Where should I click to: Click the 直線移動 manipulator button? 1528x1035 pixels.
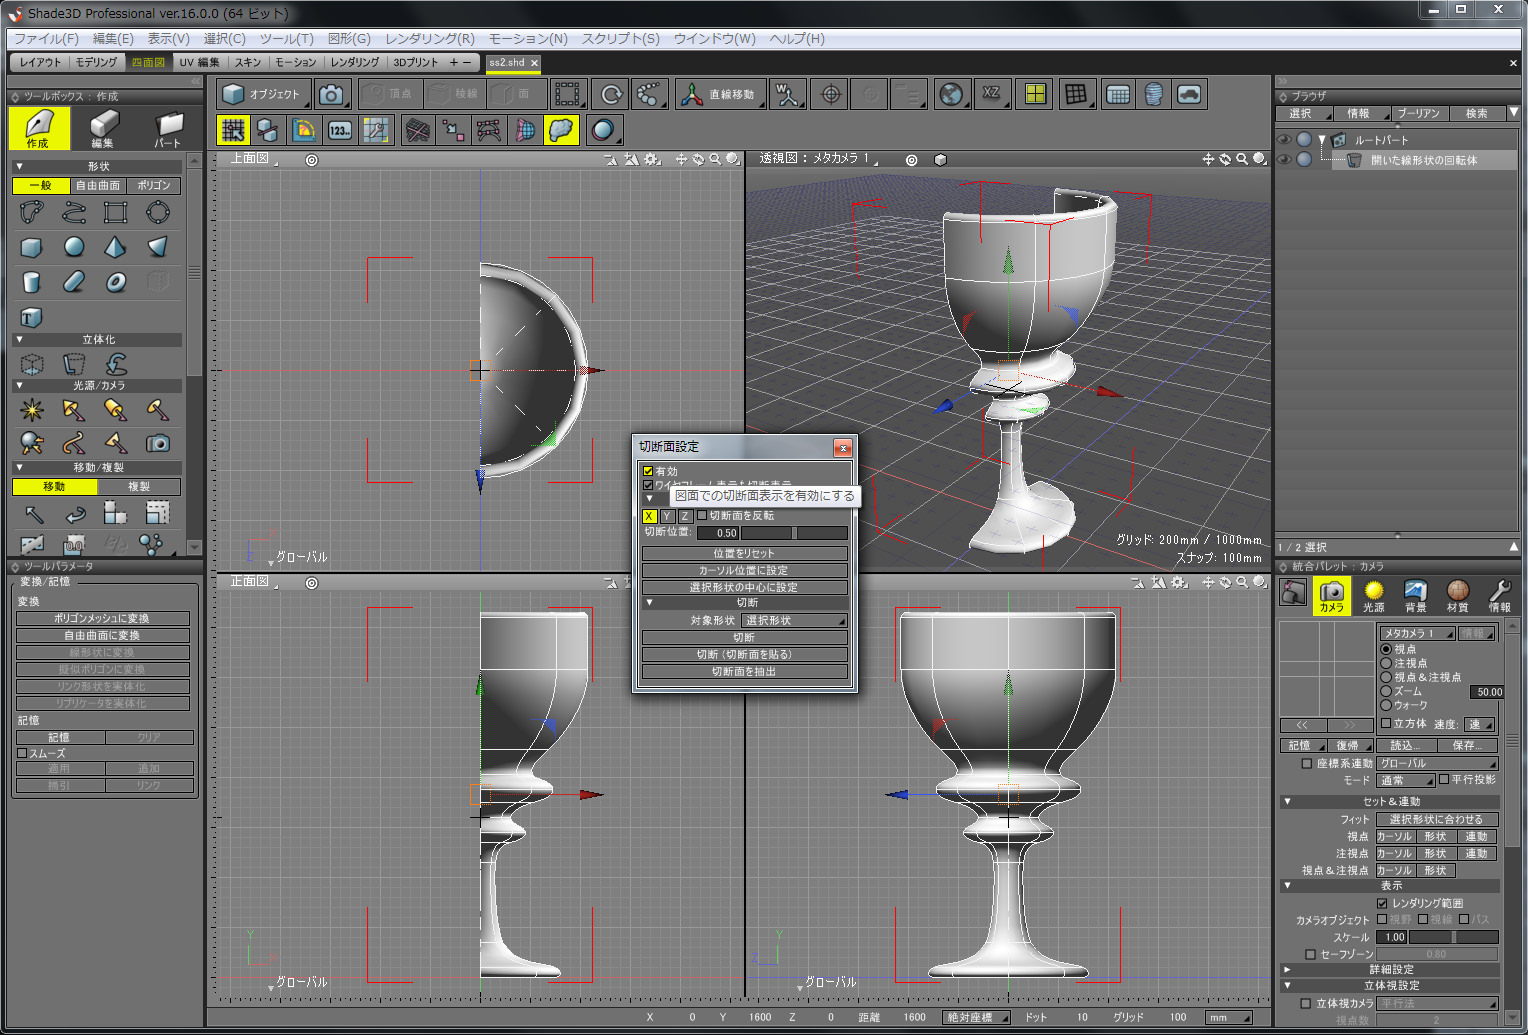721,94
